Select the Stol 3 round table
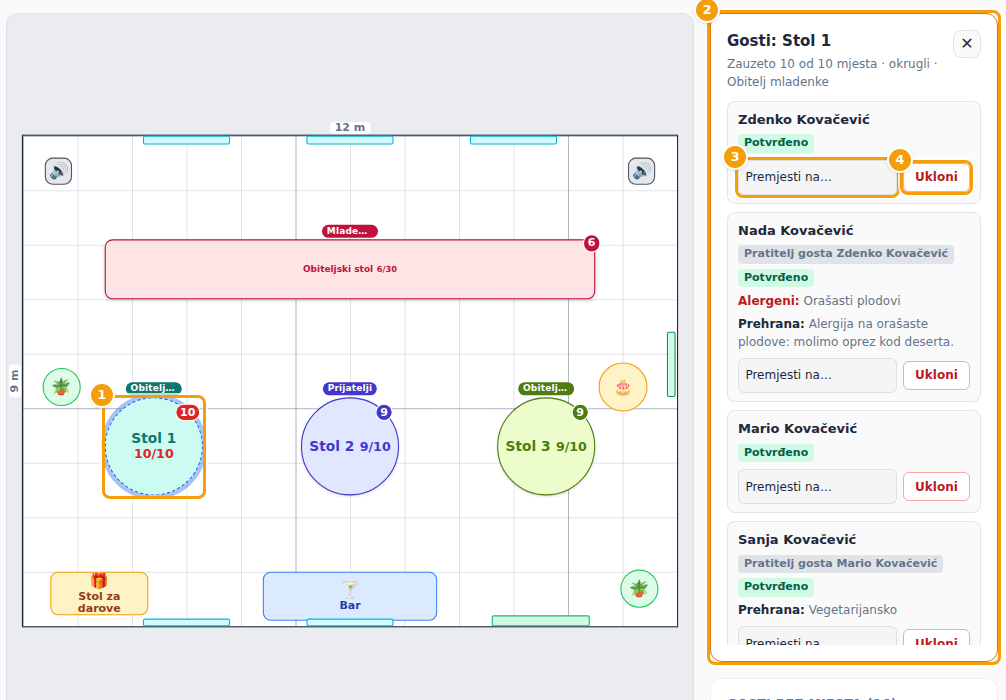 546,447
